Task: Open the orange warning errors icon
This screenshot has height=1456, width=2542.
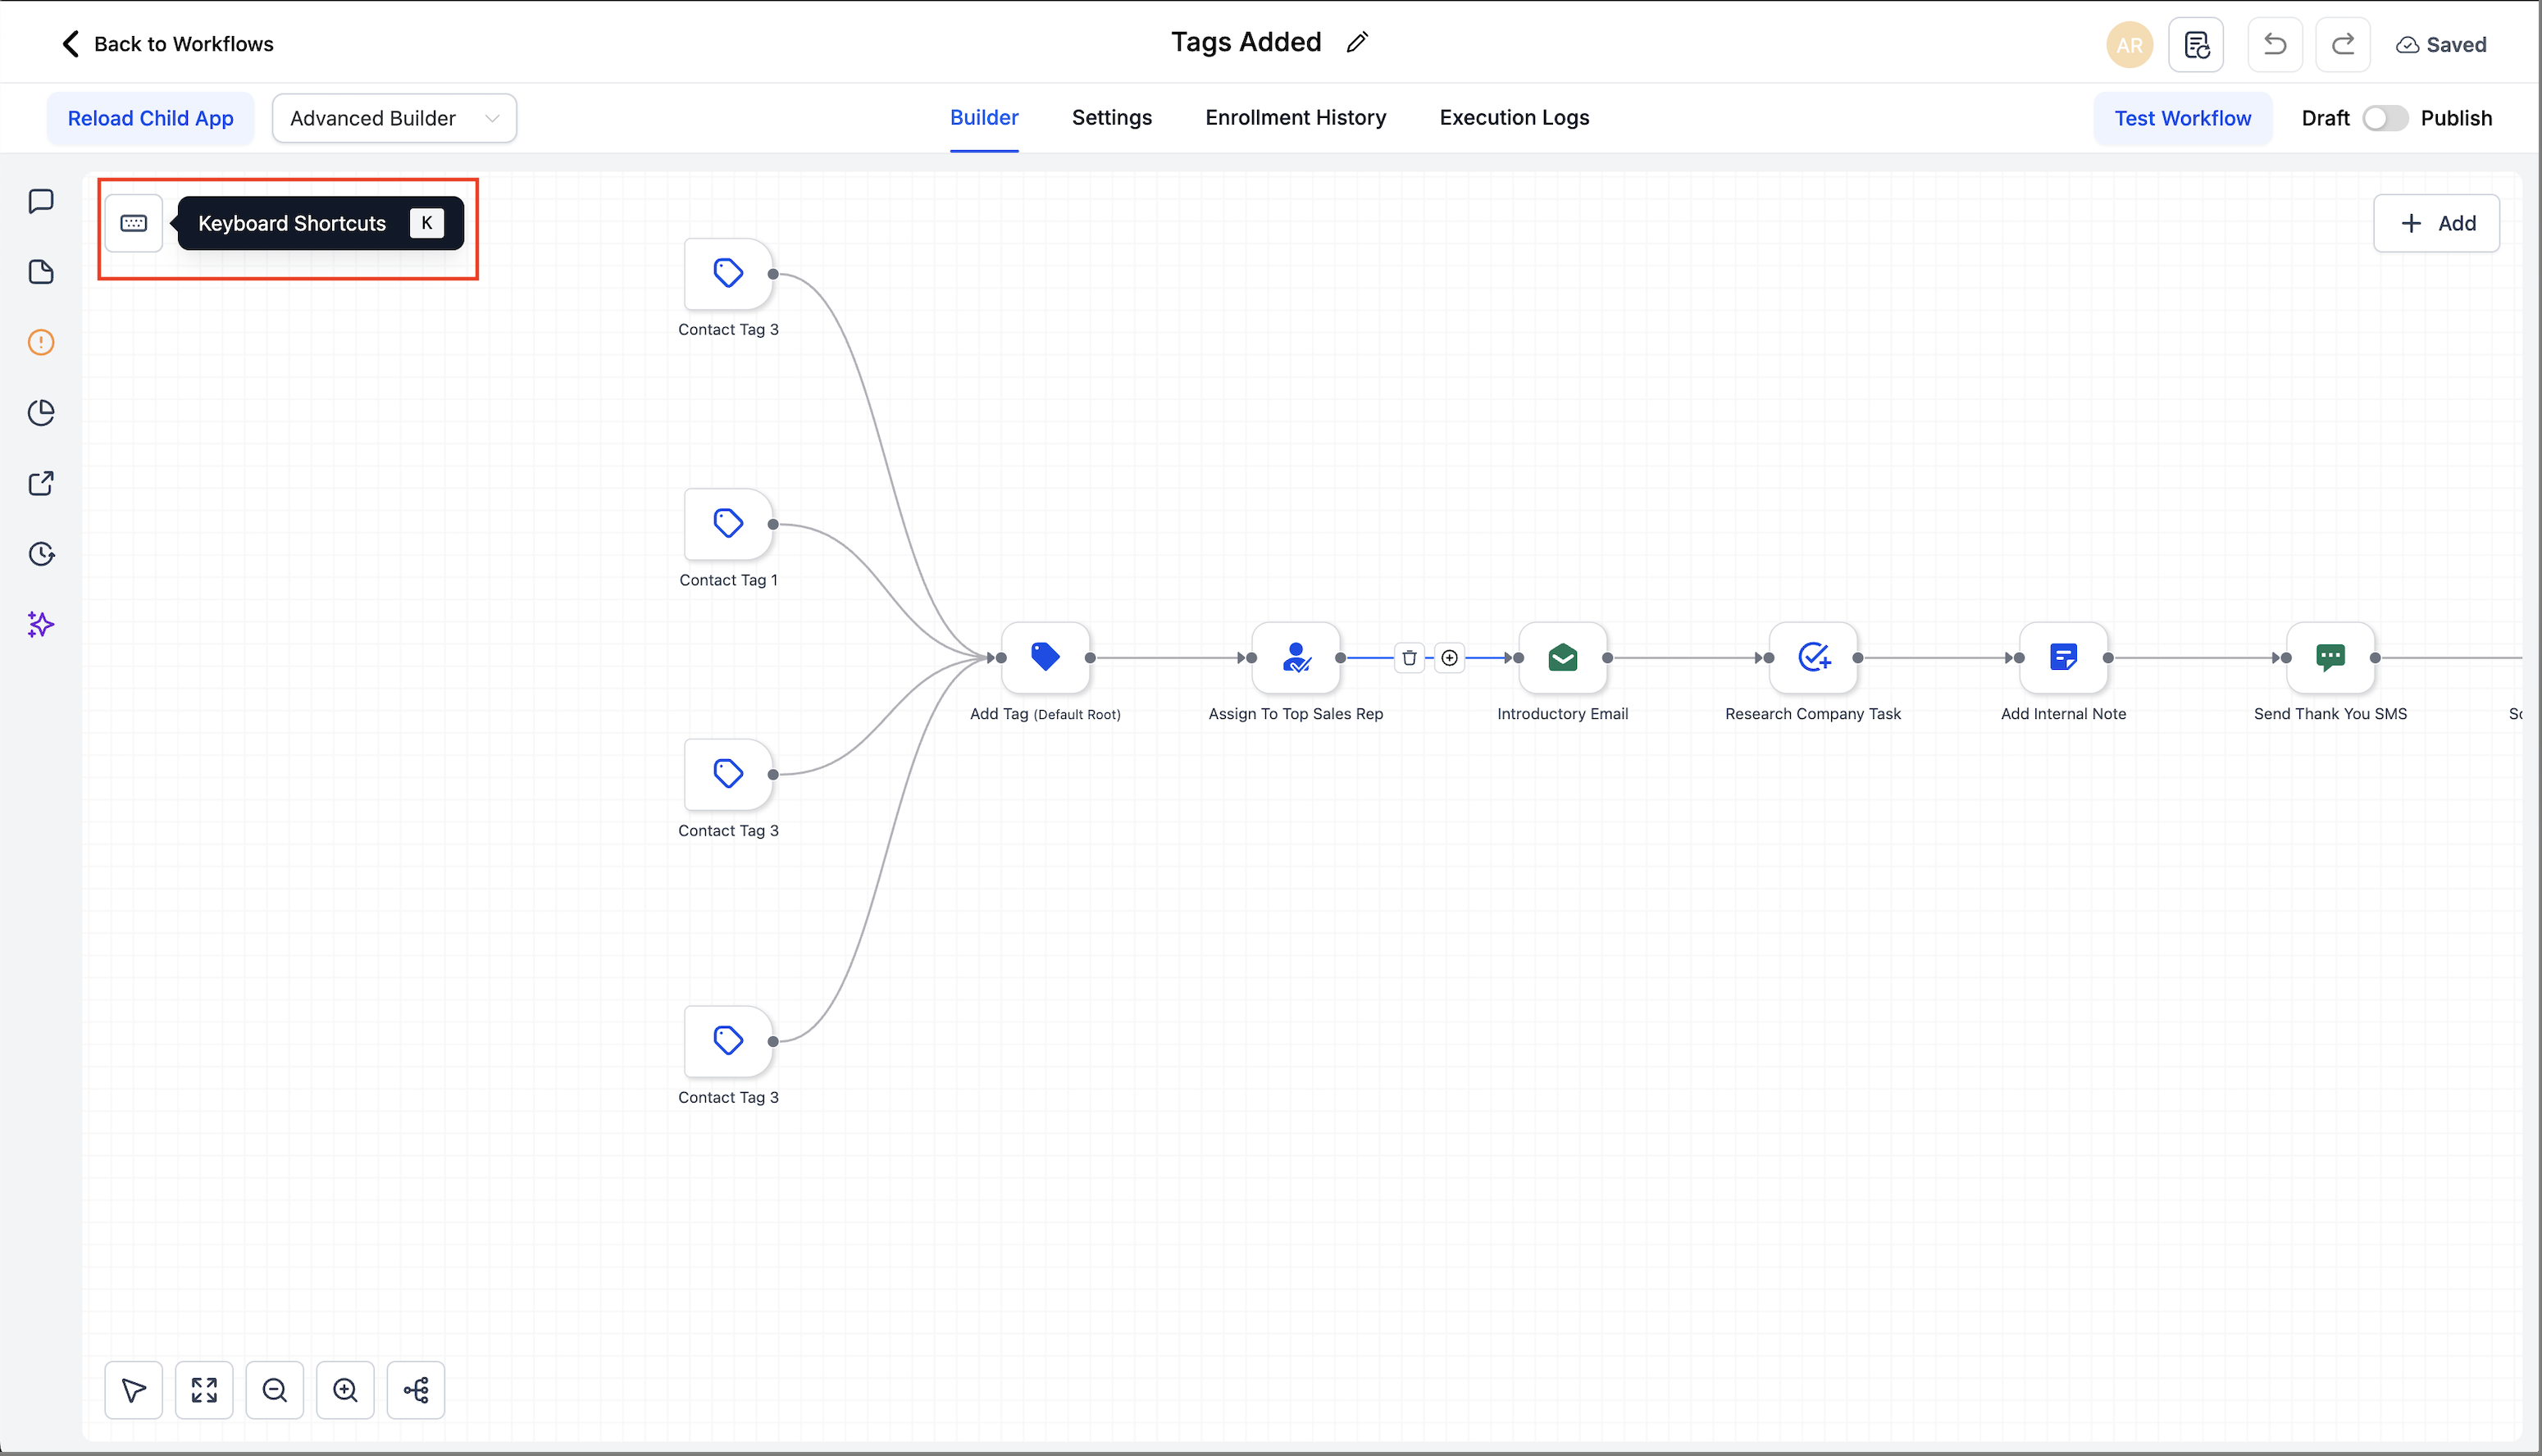Action: [x=41, y=343]
